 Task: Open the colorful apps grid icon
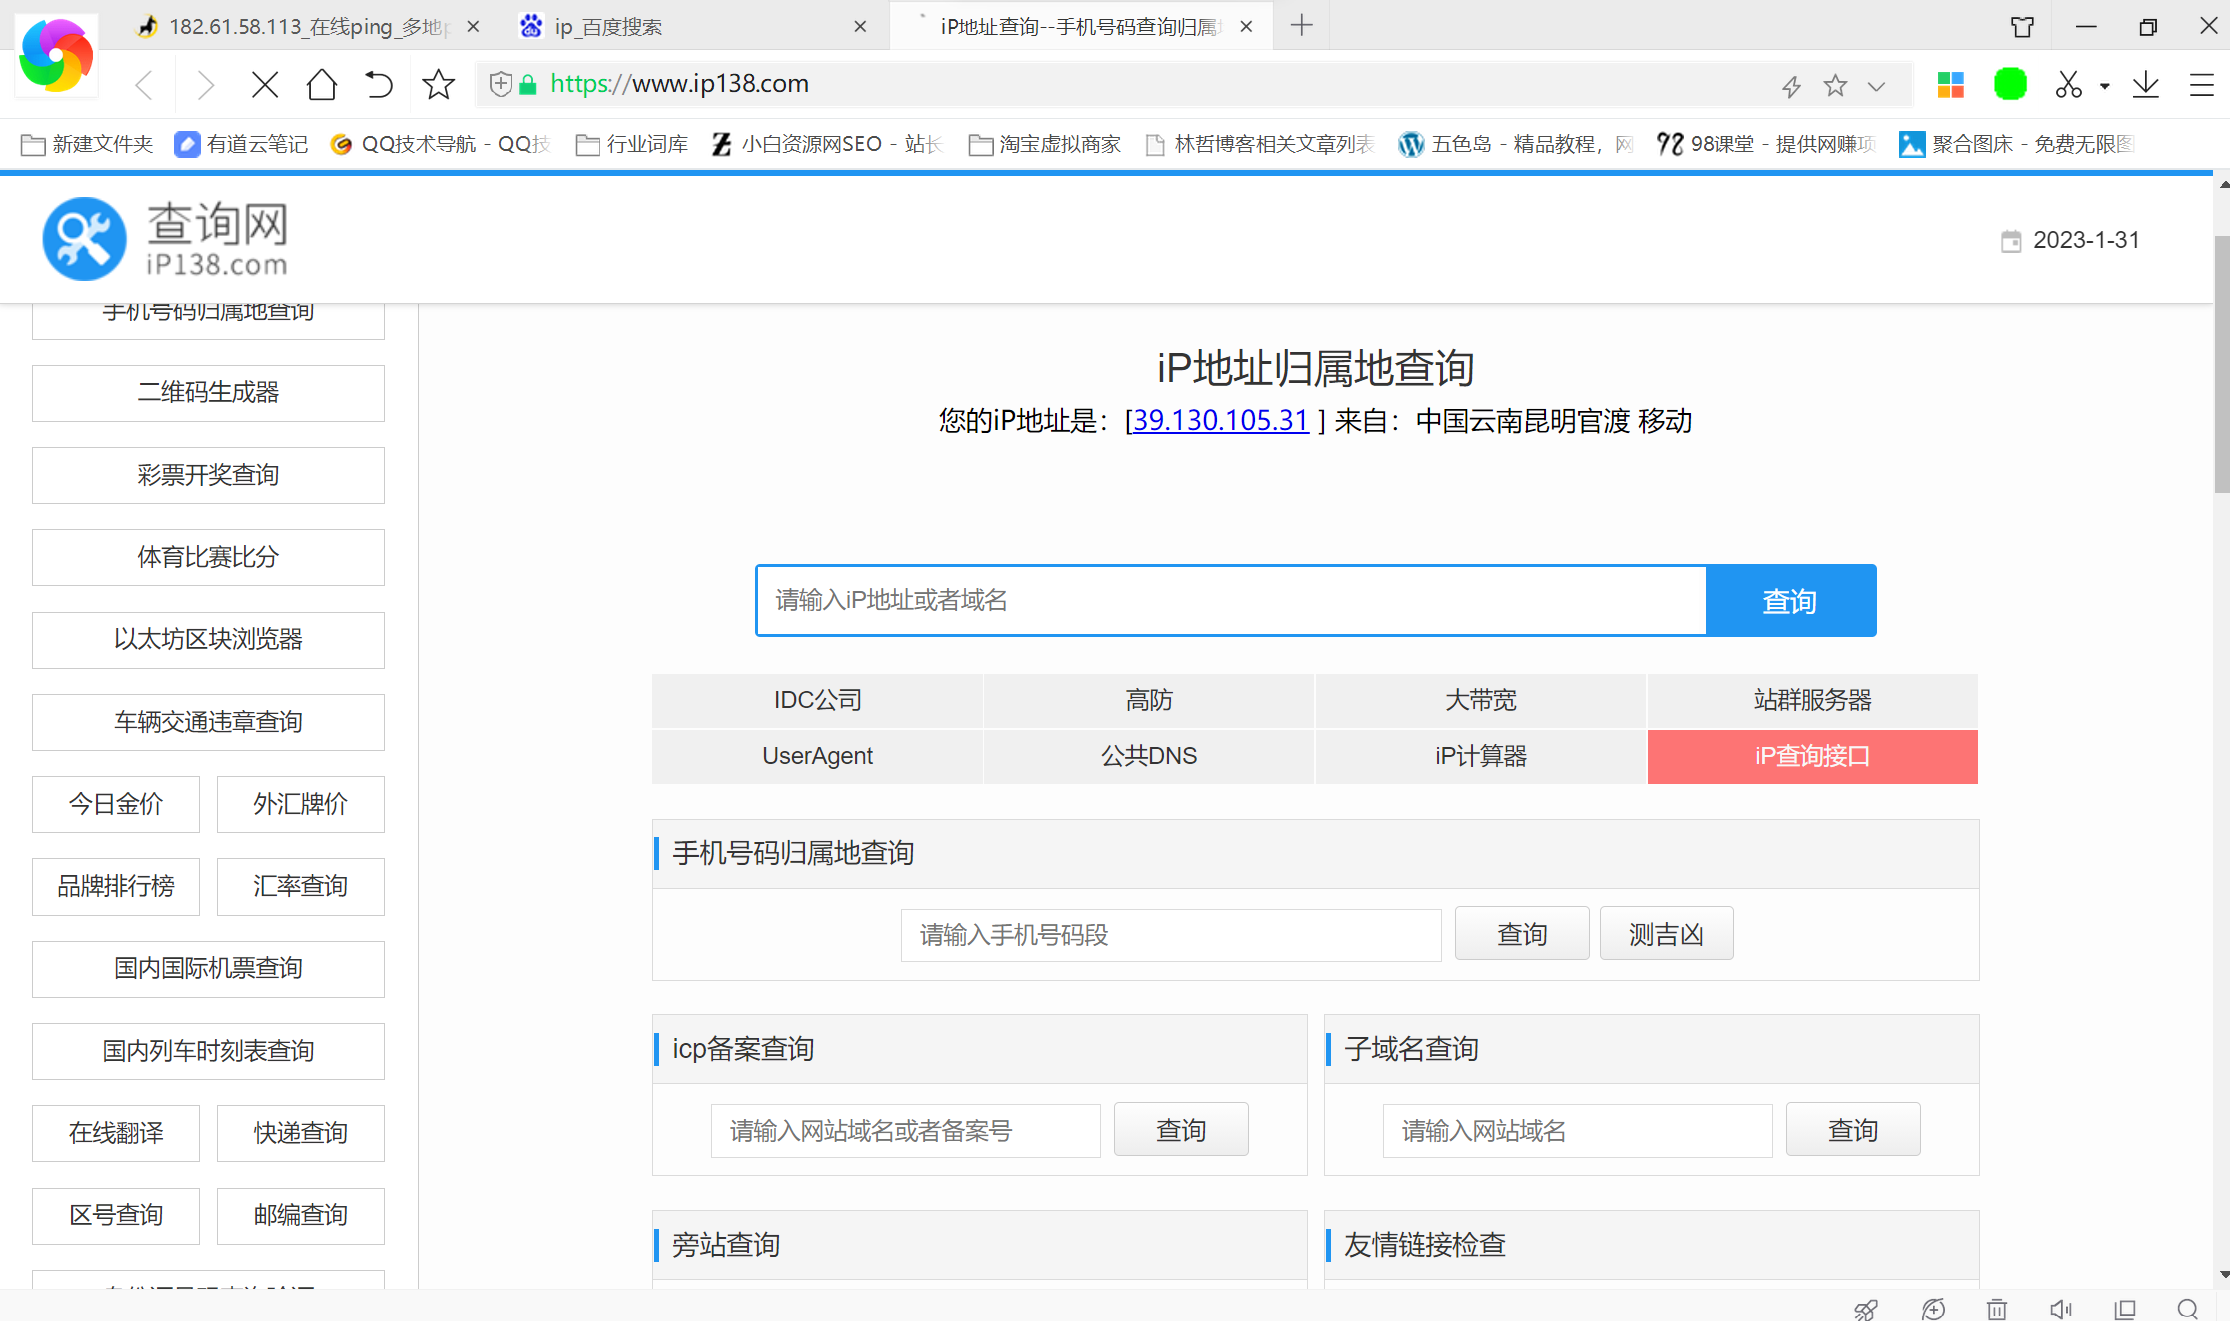pyautogui.click(x=1950, y=85)
